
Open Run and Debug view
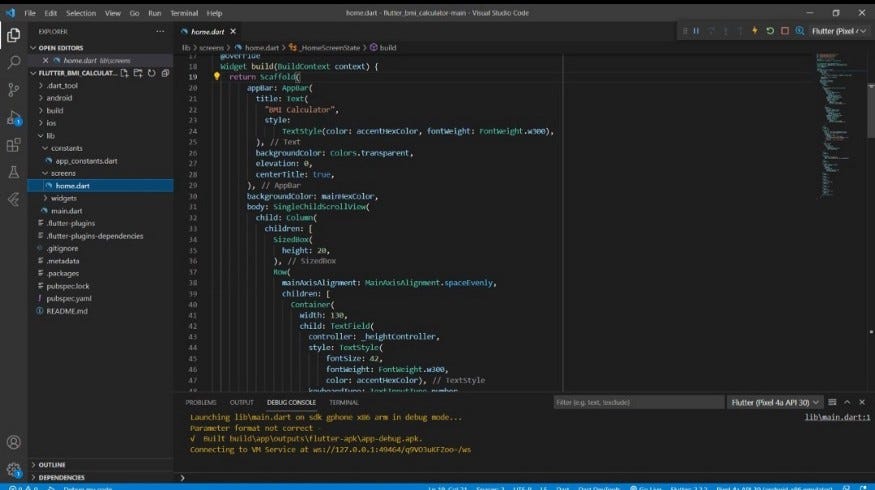13,117
